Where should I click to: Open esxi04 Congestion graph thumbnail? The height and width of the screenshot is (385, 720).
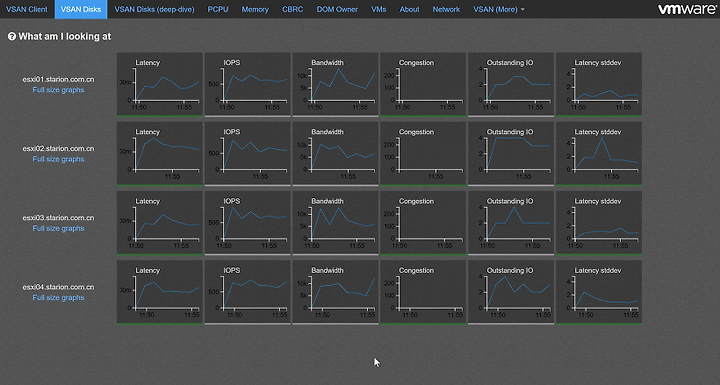point(423,292)
